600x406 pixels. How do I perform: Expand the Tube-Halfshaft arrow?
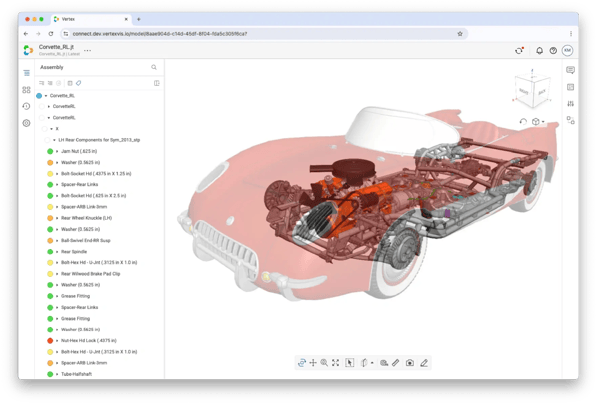57,374
